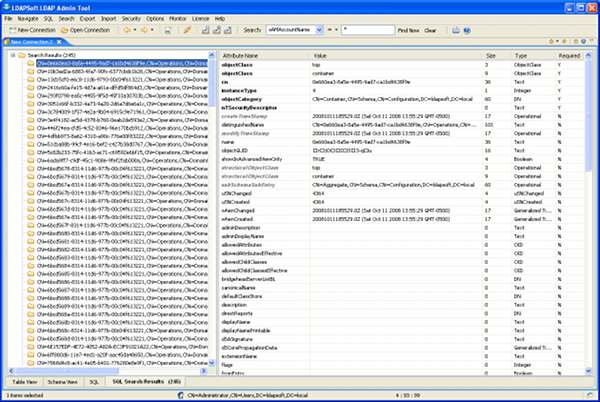Click the third document icon before Search label
Viewport: 600px width, 402px height.
(228, 30)
